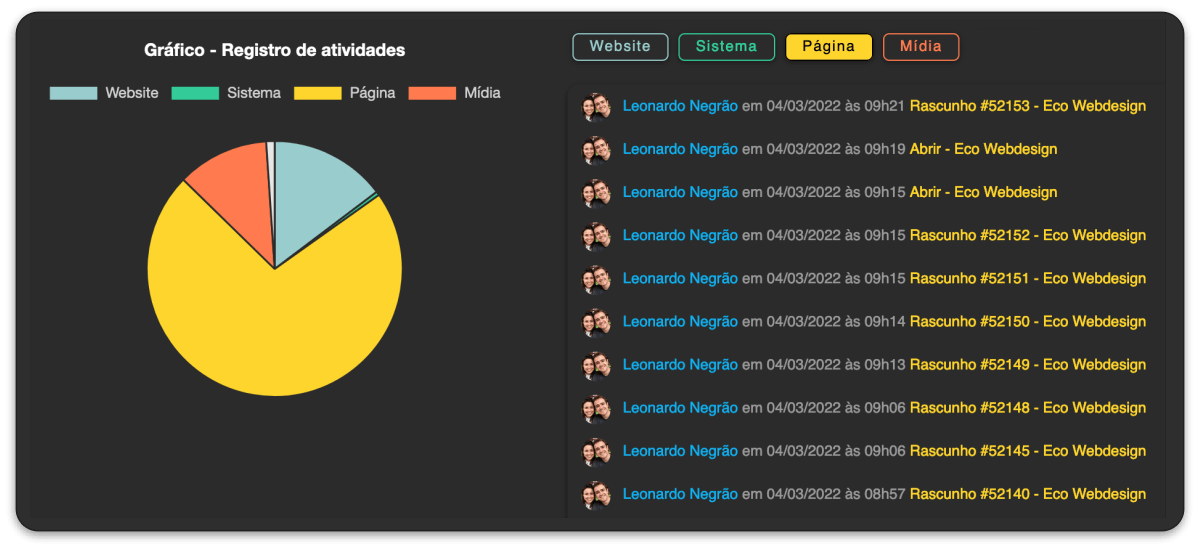Click the 'Gráfico - Registro de atividades' title
Image resolution: width=1200 pixels, height=551 pixels.
275,50
